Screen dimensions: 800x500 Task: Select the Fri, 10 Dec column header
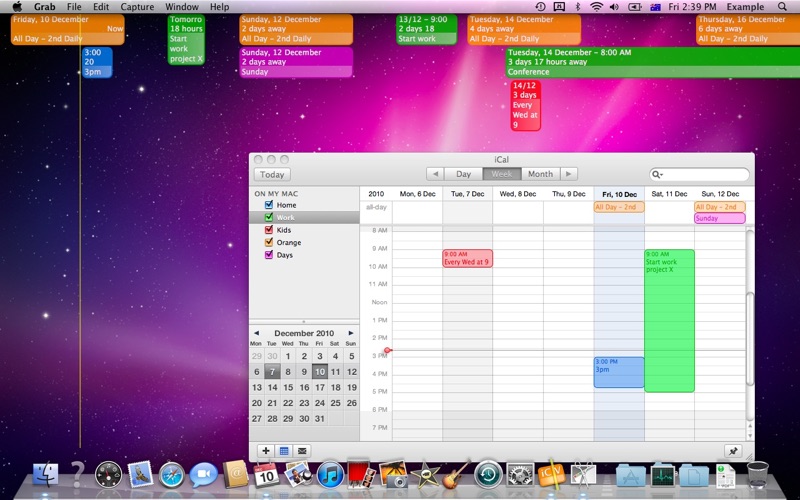click(619, 194)
